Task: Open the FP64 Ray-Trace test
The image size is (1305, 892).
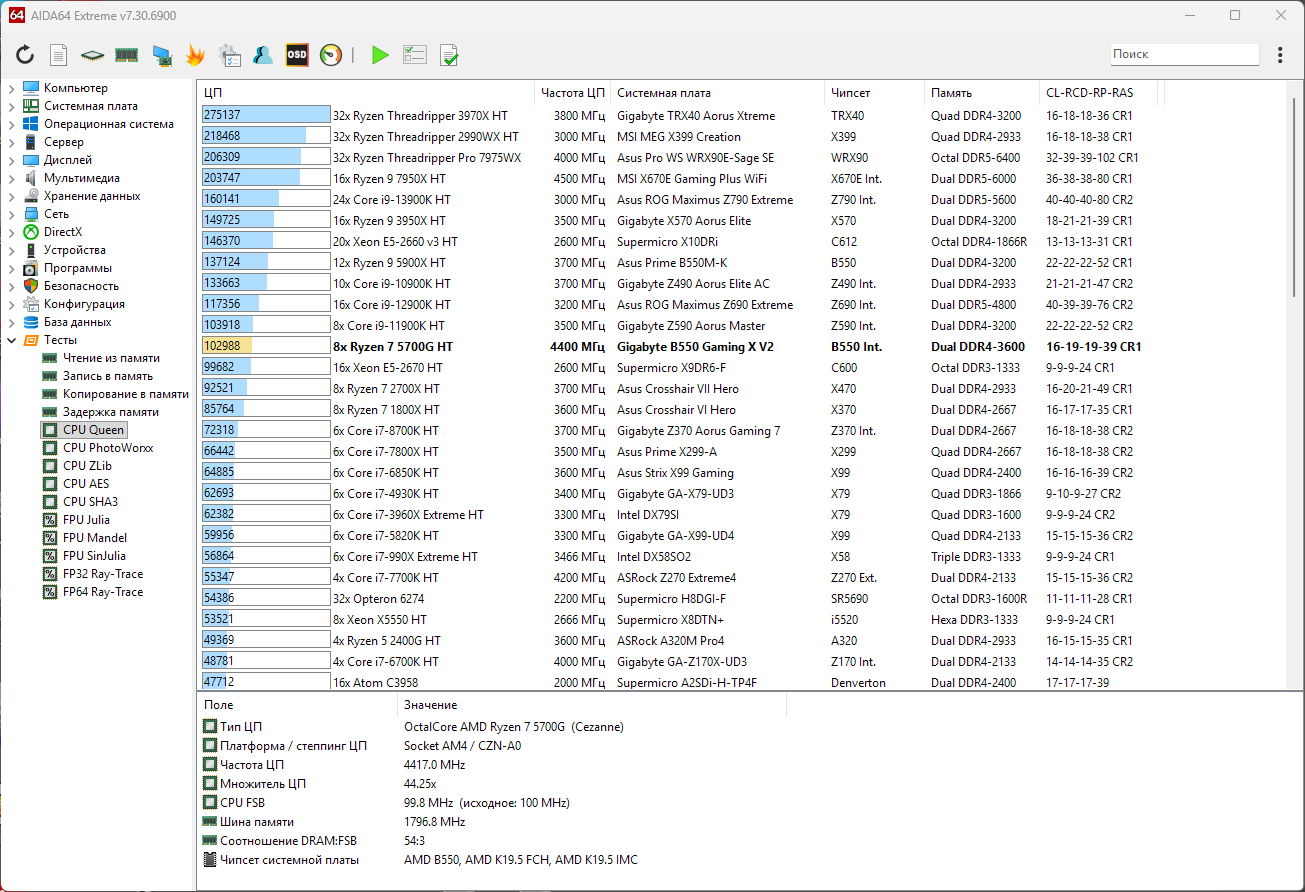Action: tap(103, 592)
